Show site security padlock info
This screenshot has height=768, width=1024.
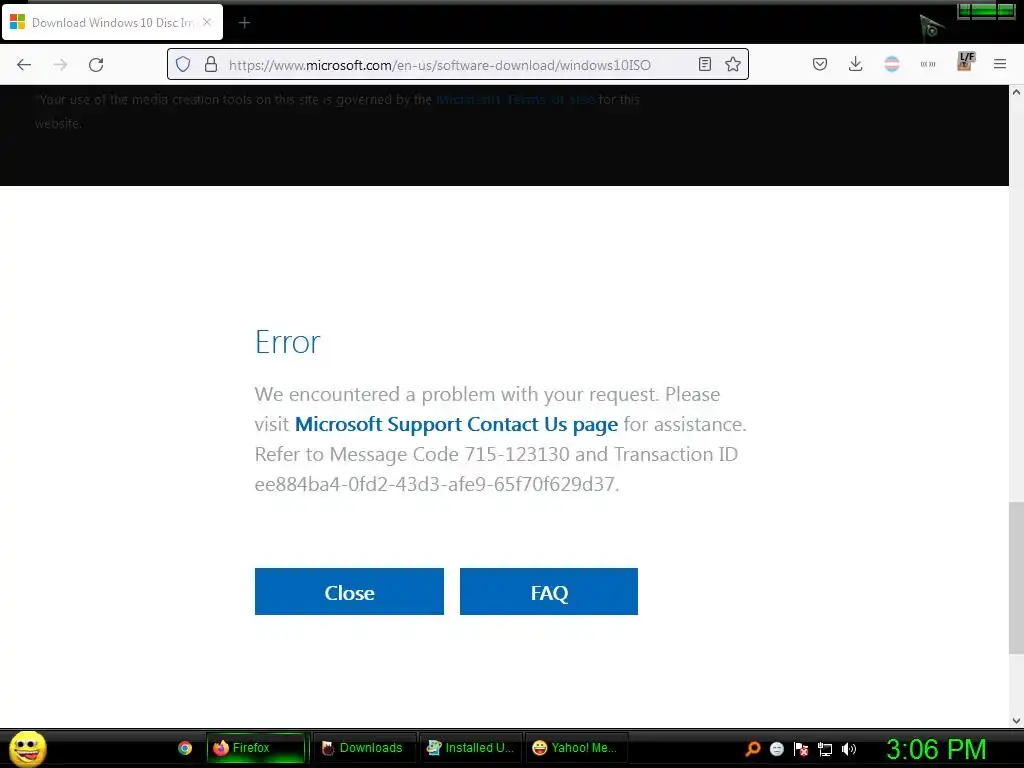coord(210,64)
